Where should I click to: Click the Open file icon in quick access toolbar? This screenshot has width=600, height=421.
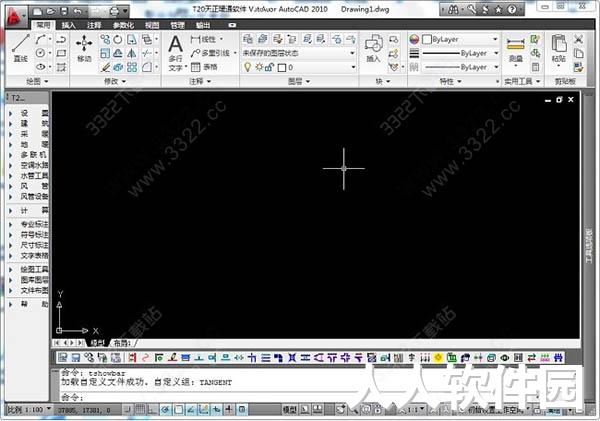(x=51, y=11)
